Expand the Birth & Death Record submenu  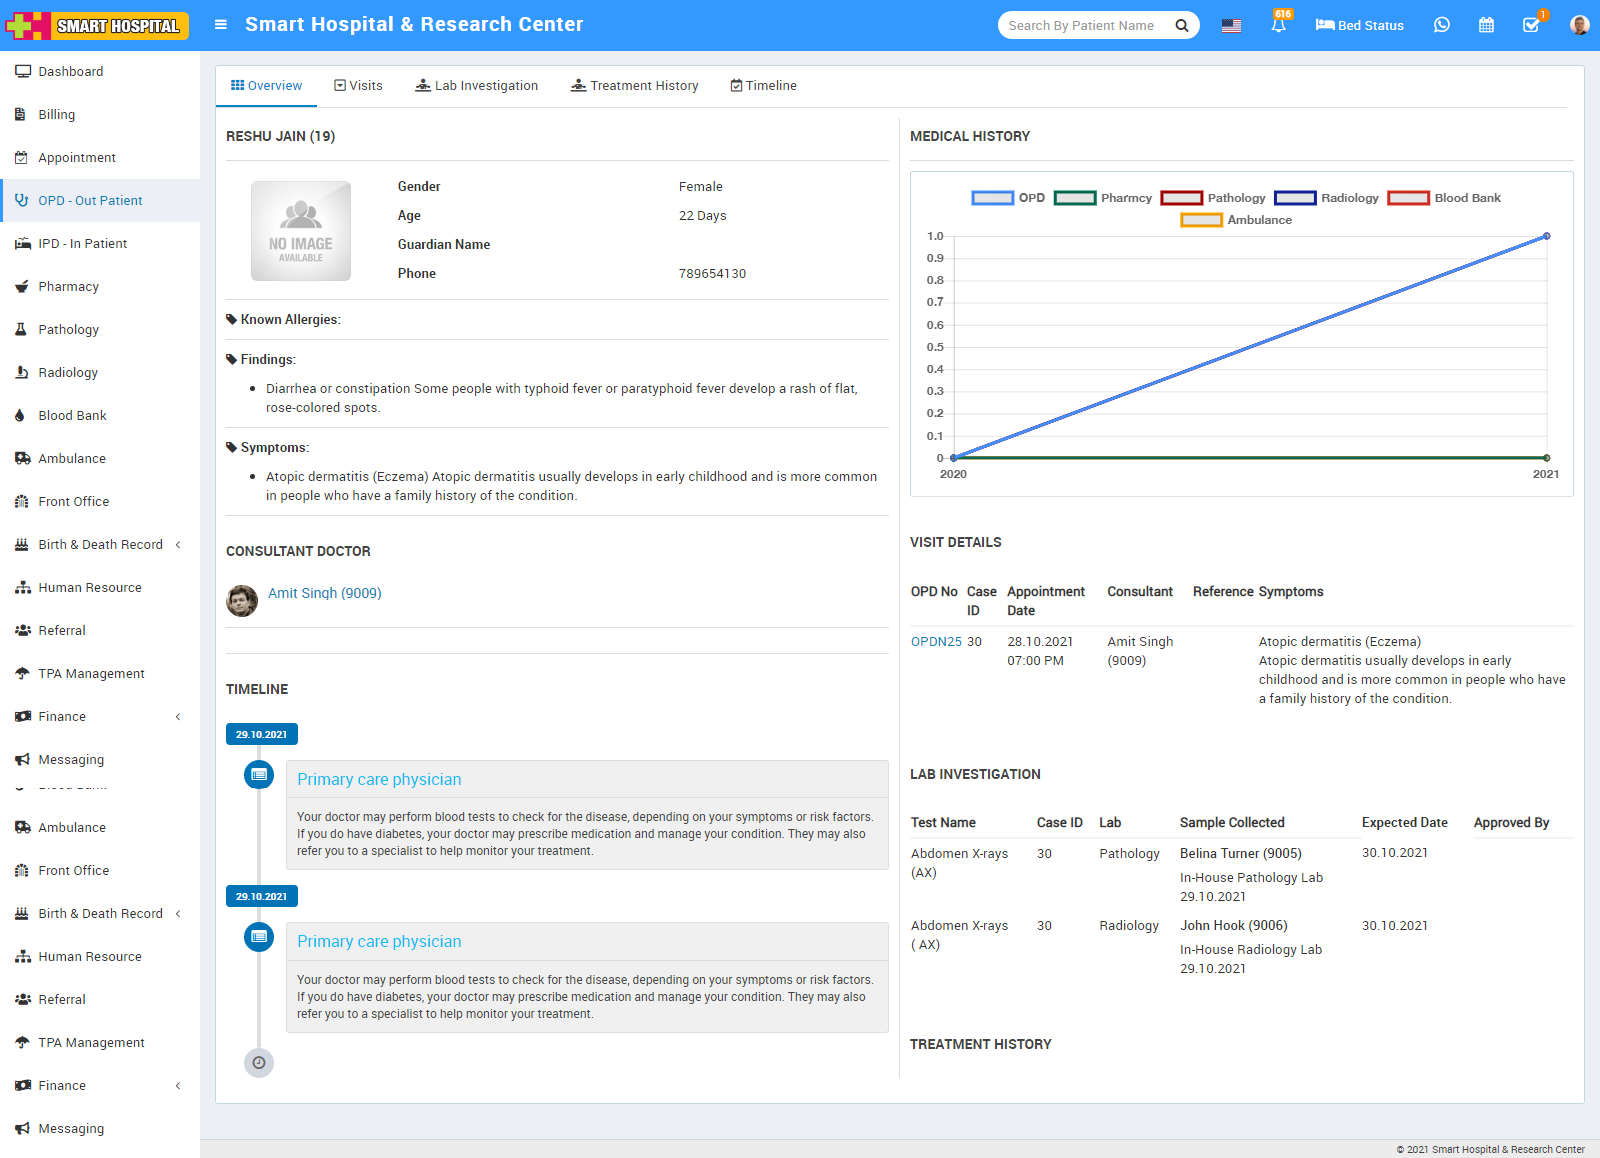[x=100, y=544]
